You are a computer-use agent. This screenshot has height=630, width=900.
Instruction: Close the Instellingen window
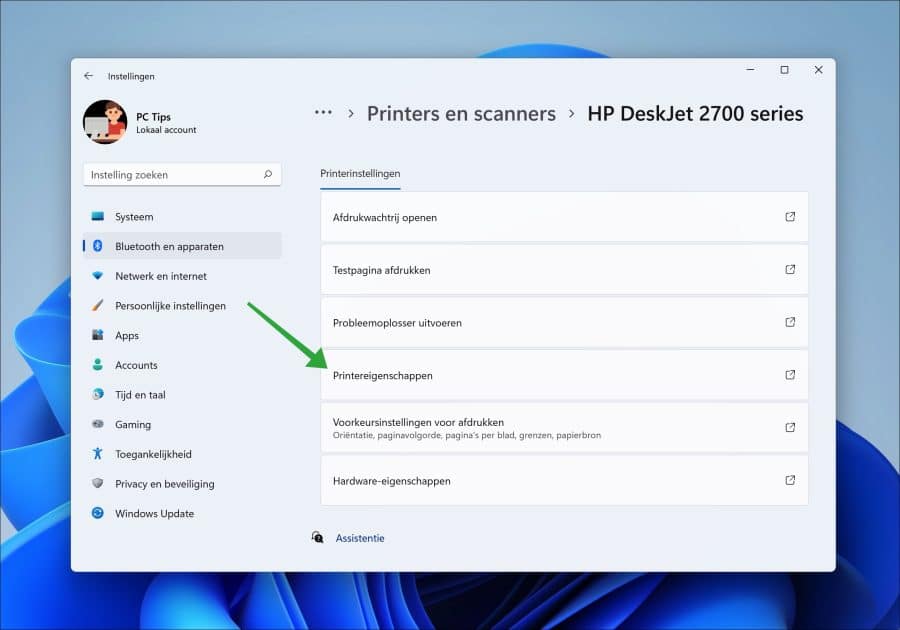tap(818, 70)
